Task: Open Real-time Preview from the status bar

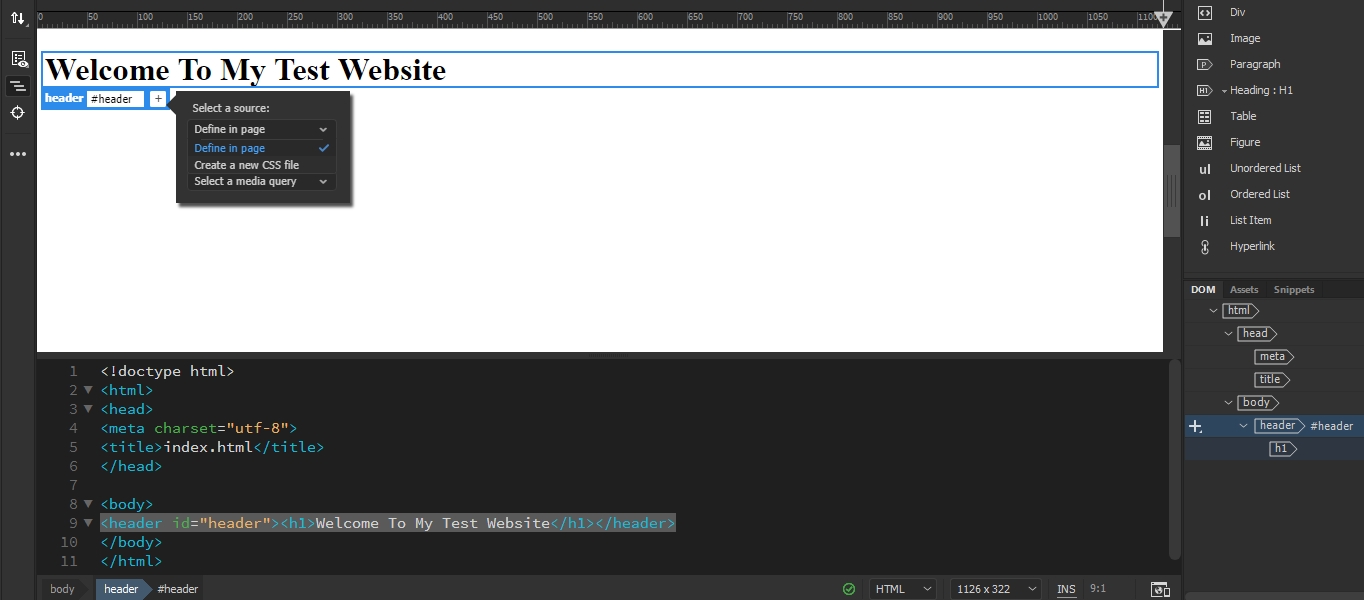Action: pyautogui.click(x=1159, y=589)
